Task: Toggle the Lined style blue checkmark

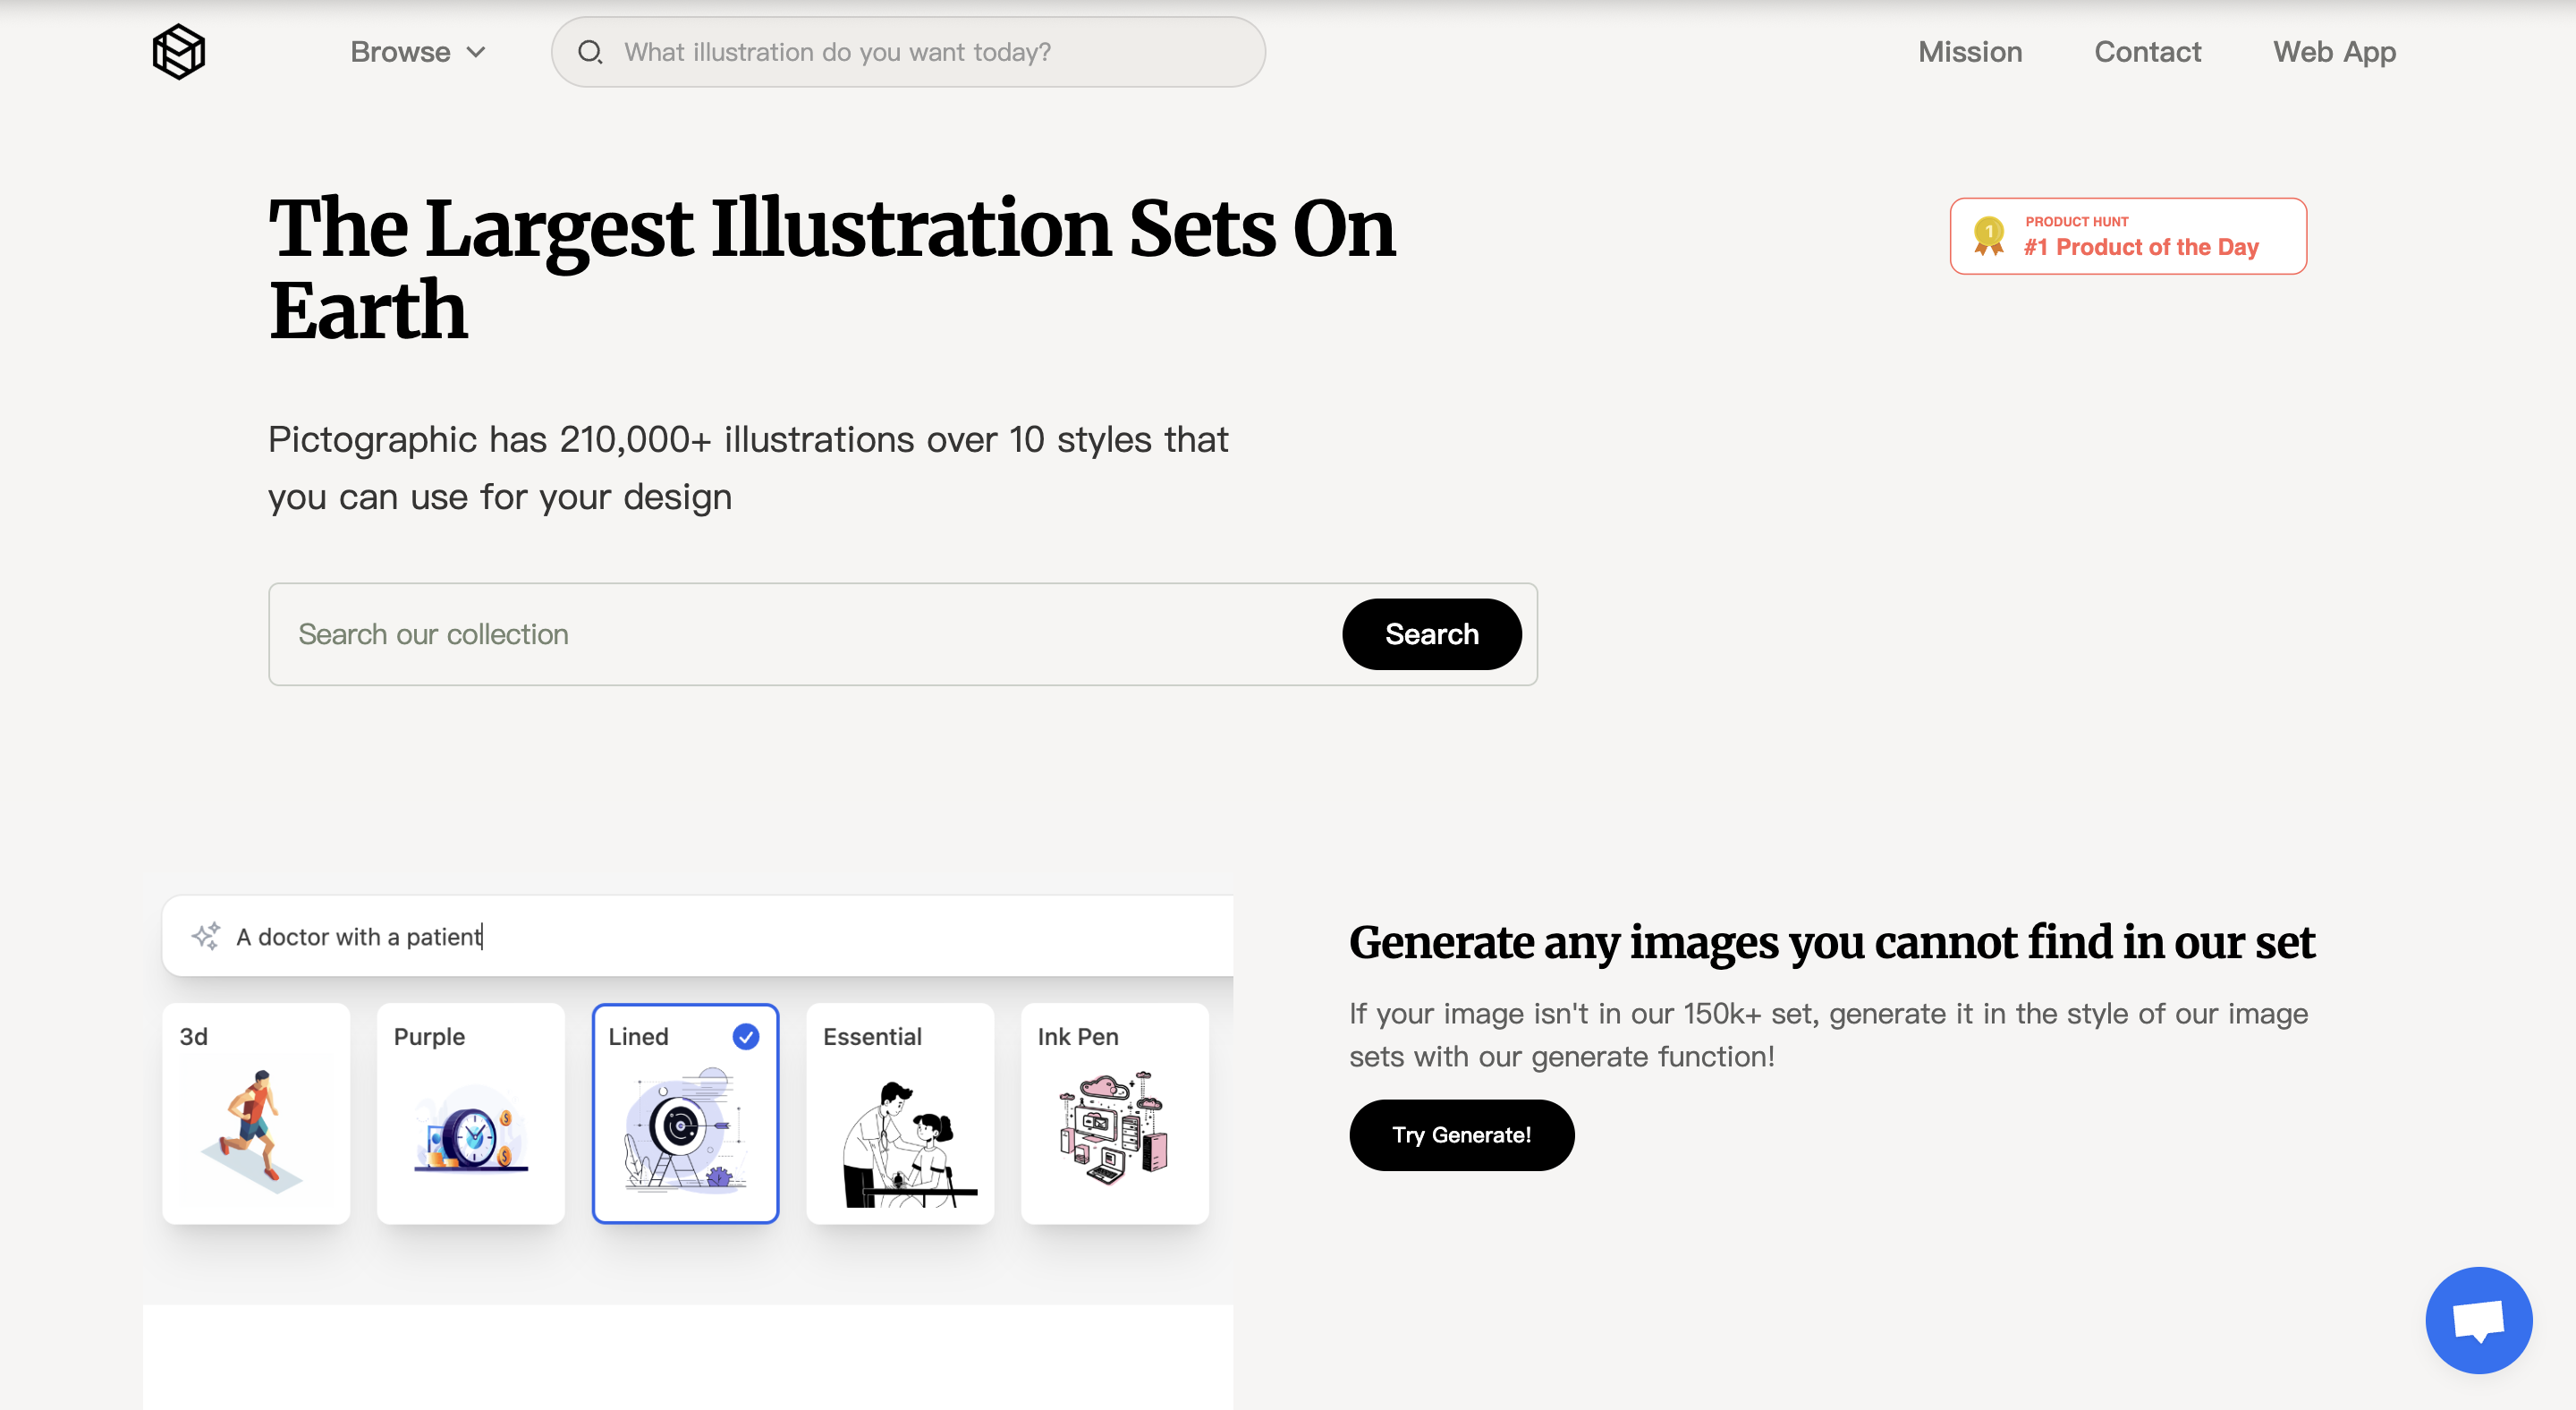Action: [746, 1037]
